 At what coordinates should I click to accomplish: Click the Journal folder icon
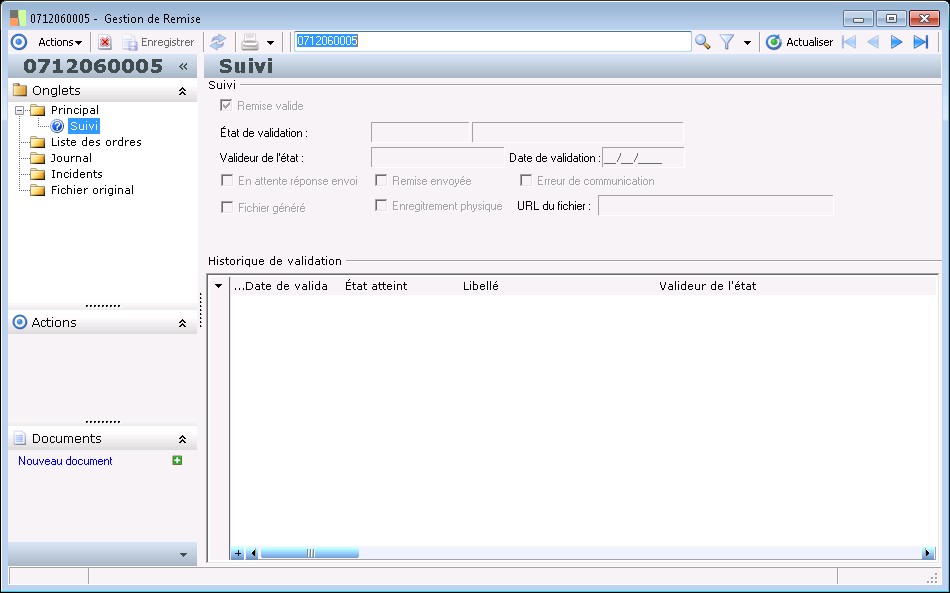click(x=38, y=158)
